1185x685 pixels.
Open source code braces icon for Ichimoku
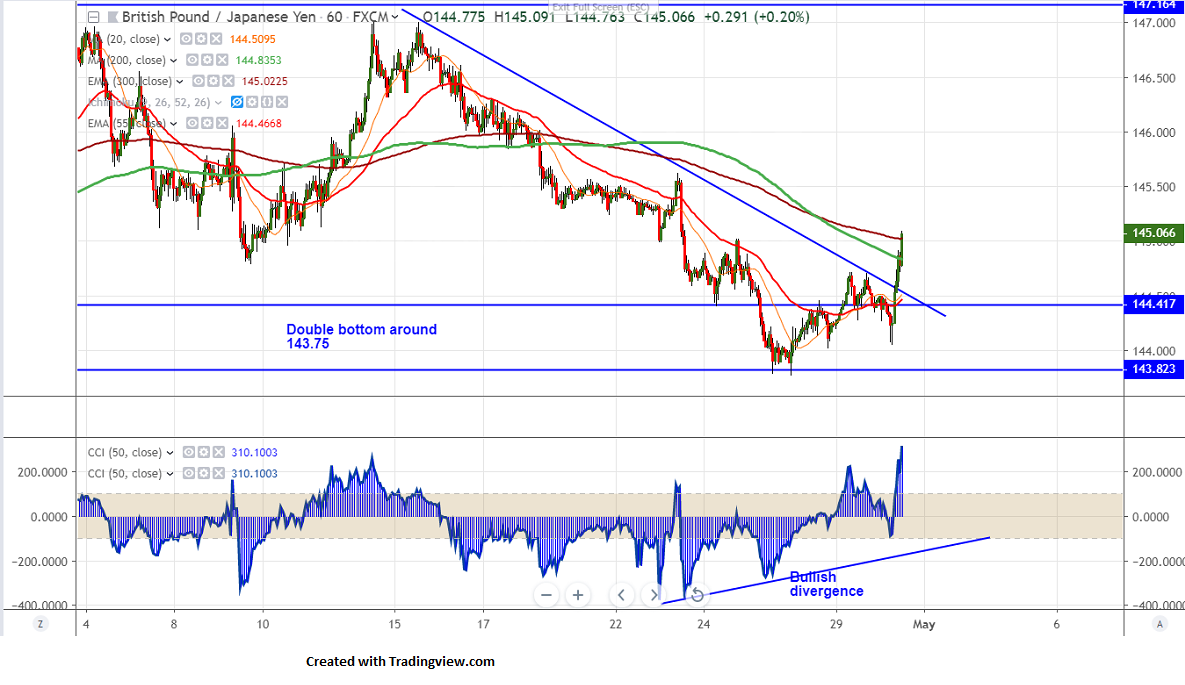click(267, 102)
